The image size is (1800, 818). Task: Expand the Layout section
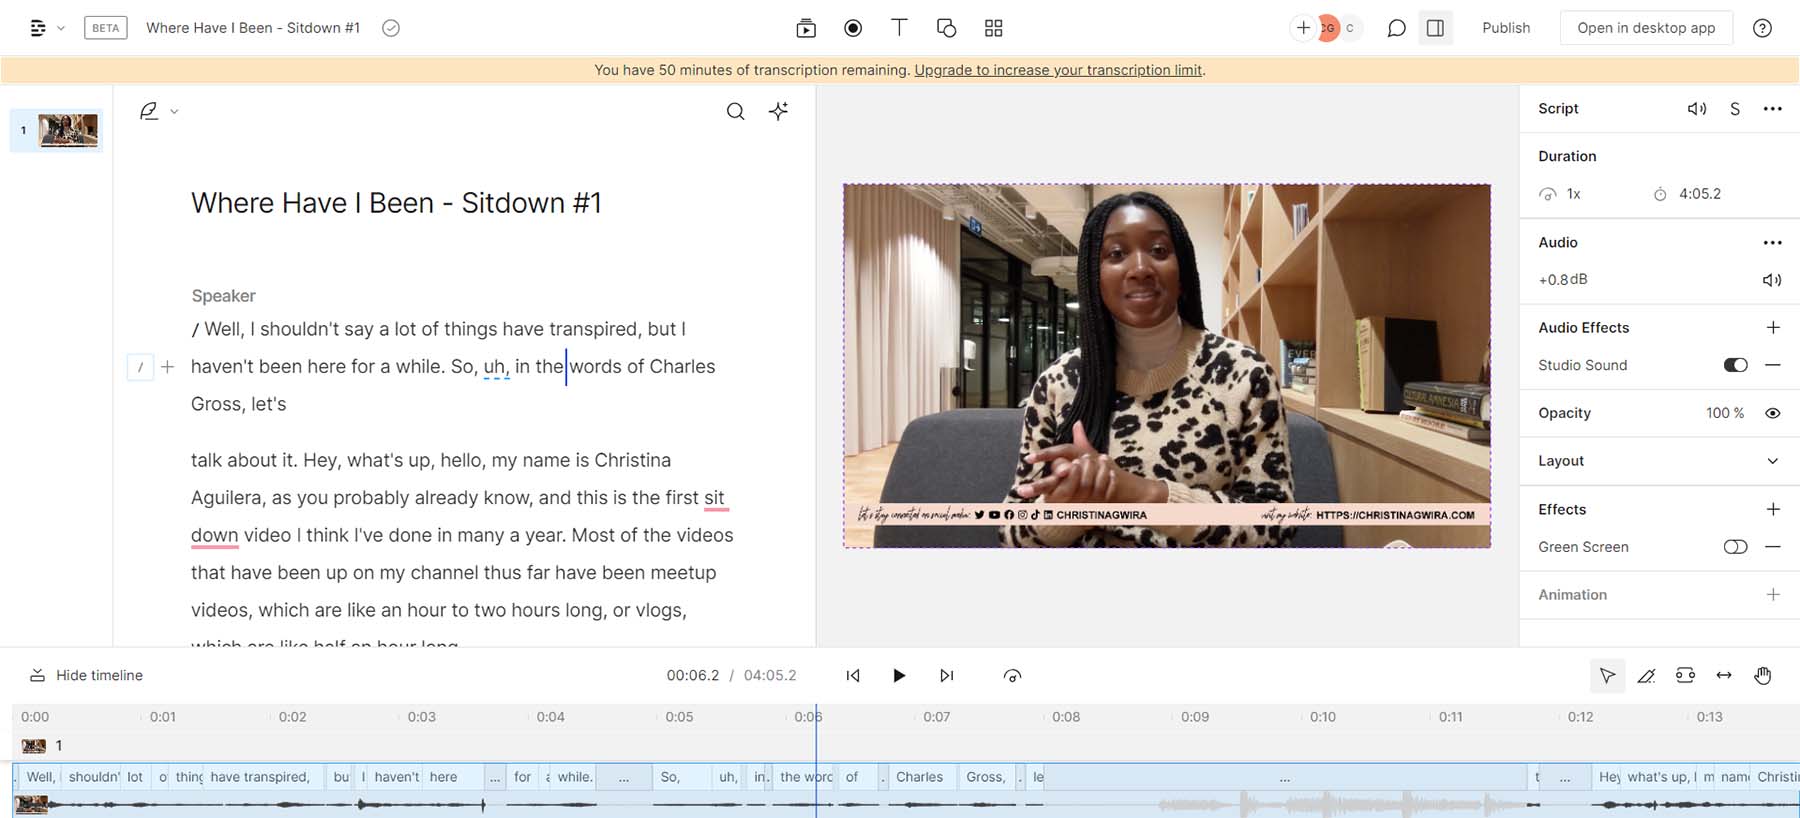[x=1659, y=461]
